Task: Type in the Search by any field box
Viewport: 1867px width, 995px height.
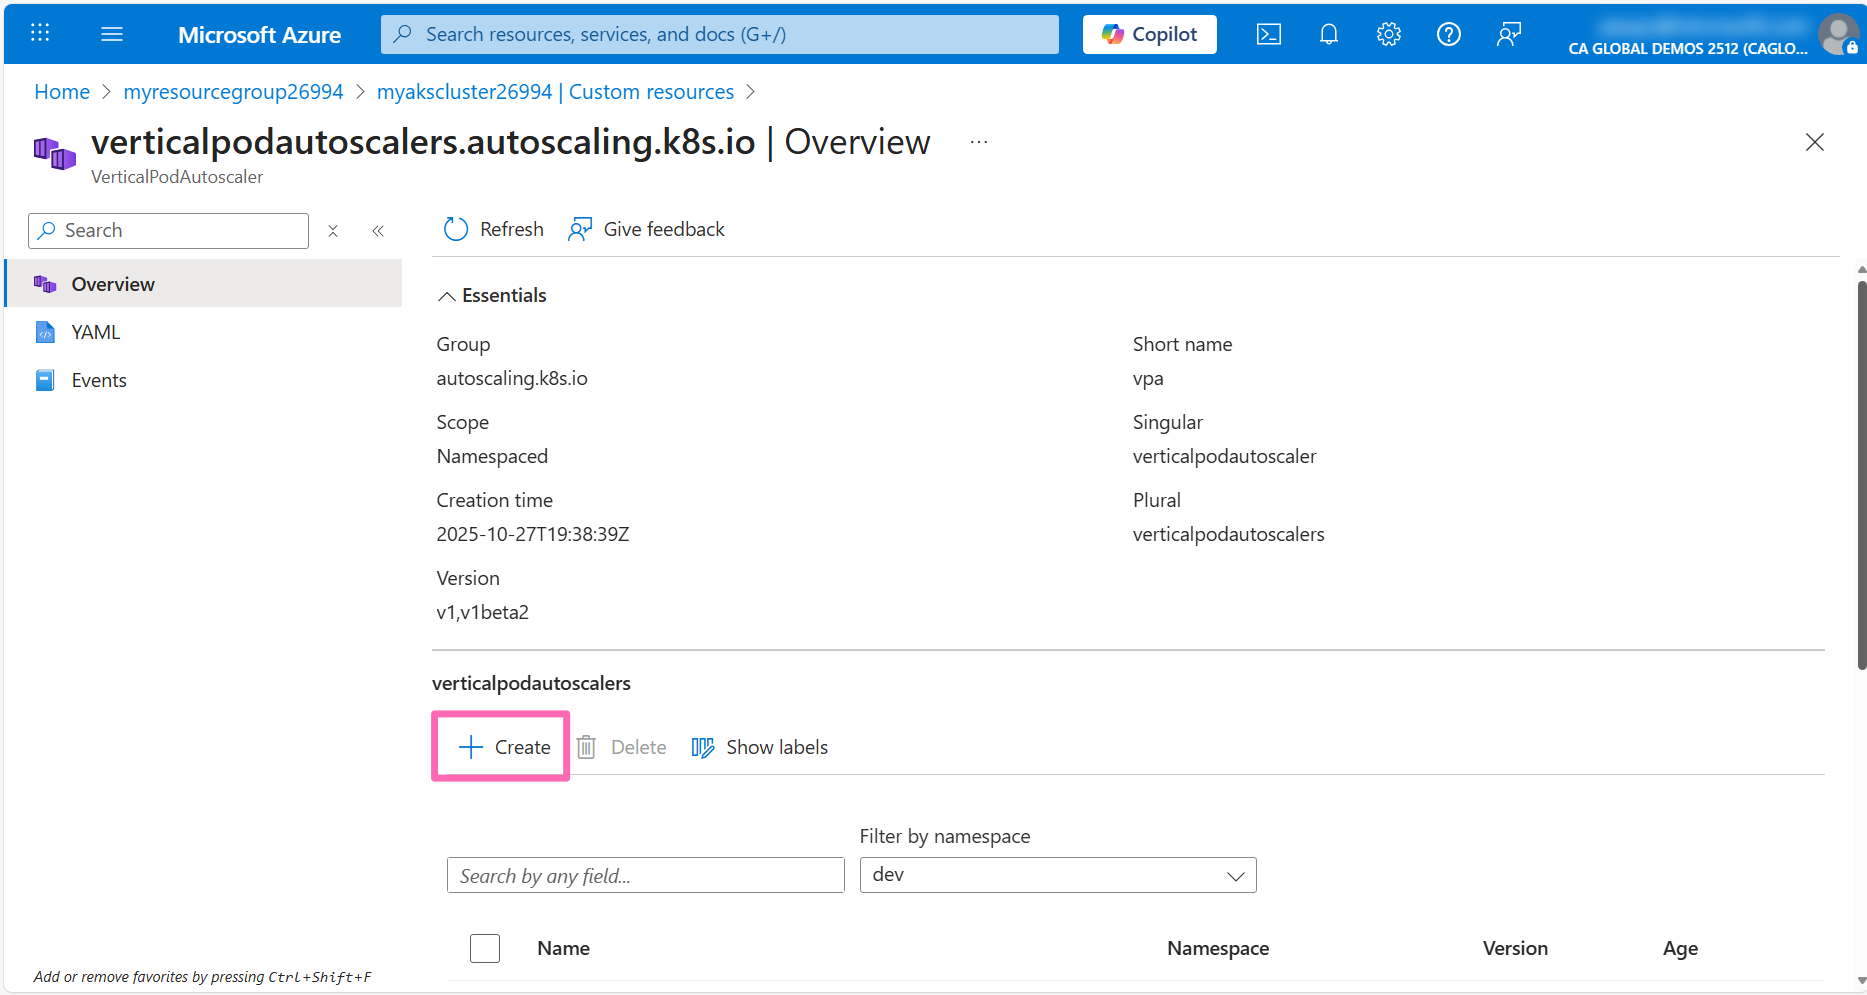Action: click(645, 875)
